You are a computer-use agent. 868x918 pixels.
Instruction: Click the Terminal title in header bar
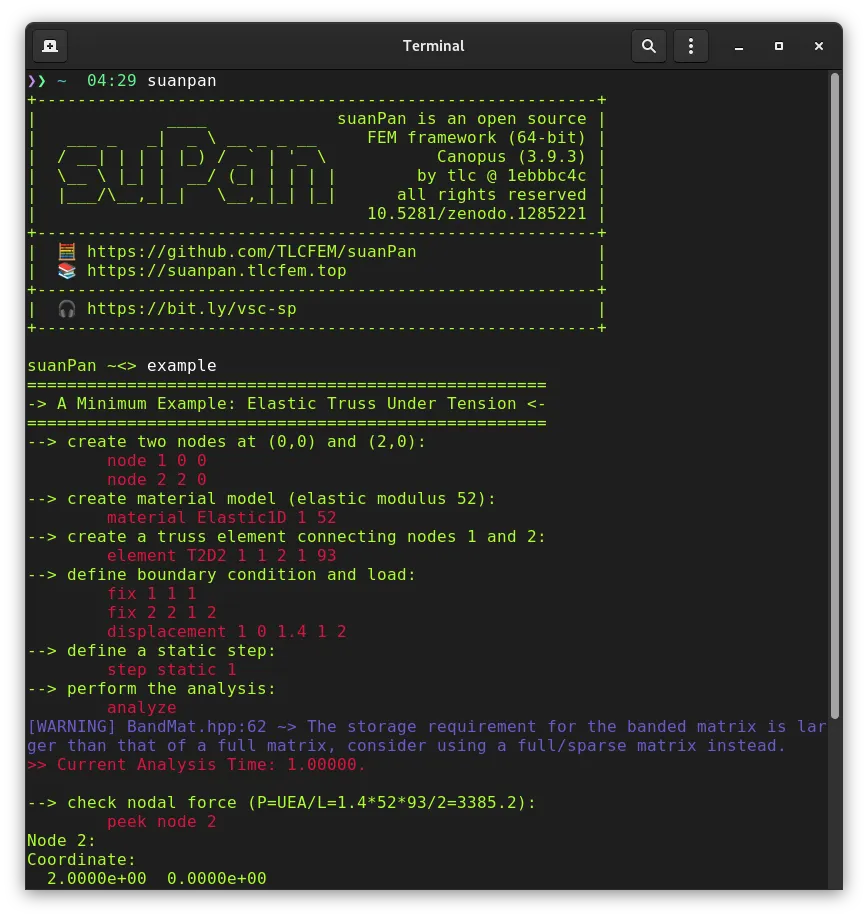click(433, 46)
